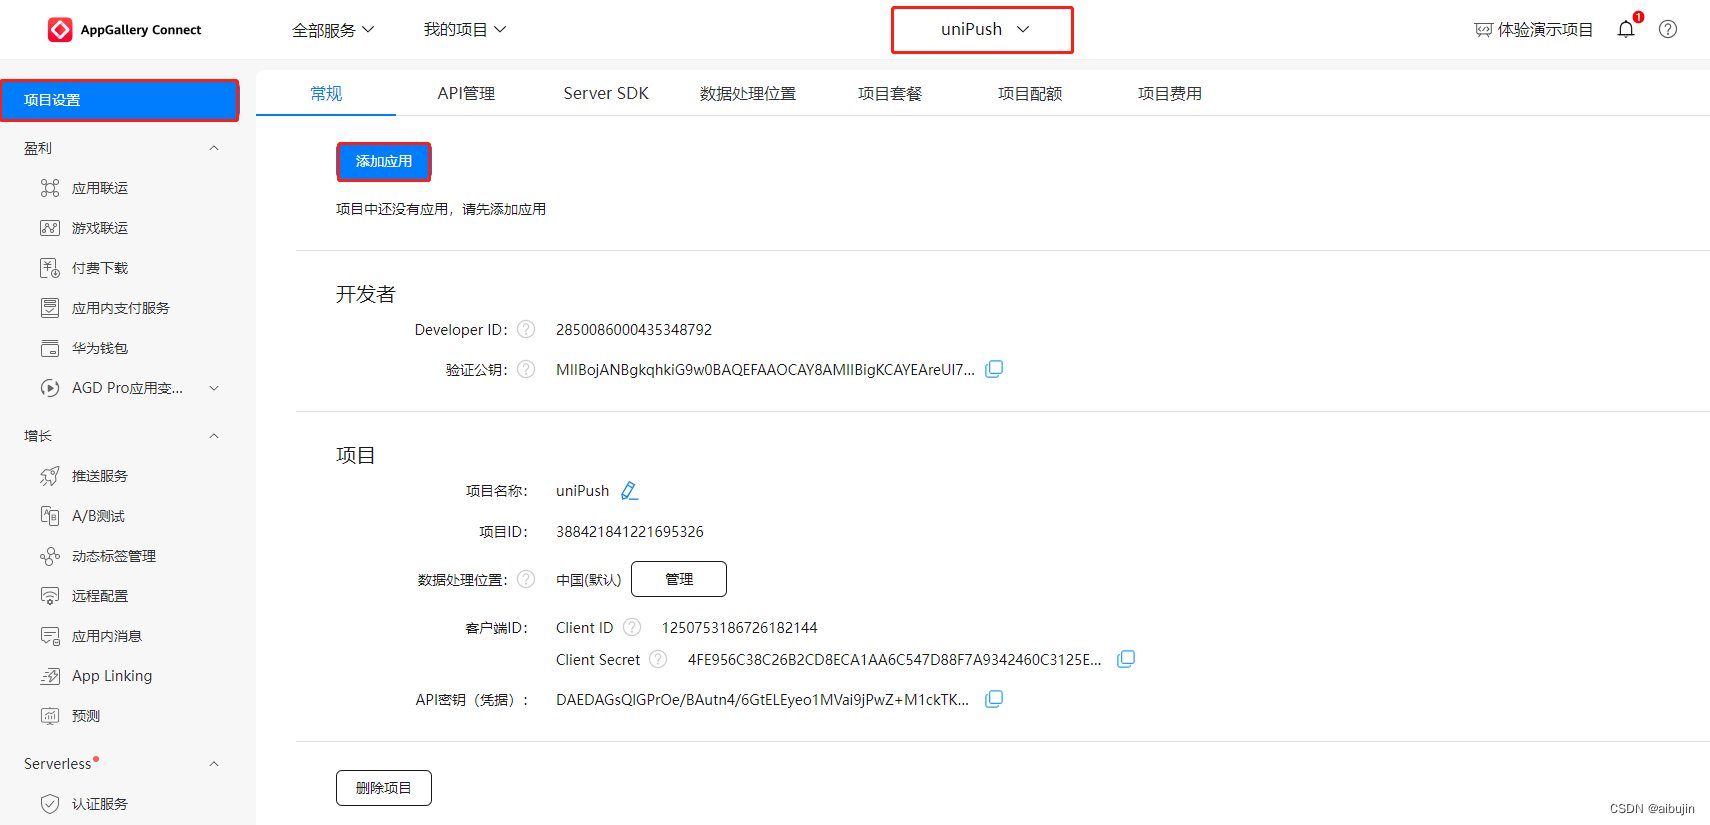Click the Client Secret string 4FE956C38C...
The width and height of the screenshot is (1710, 825).
[894, 659]
